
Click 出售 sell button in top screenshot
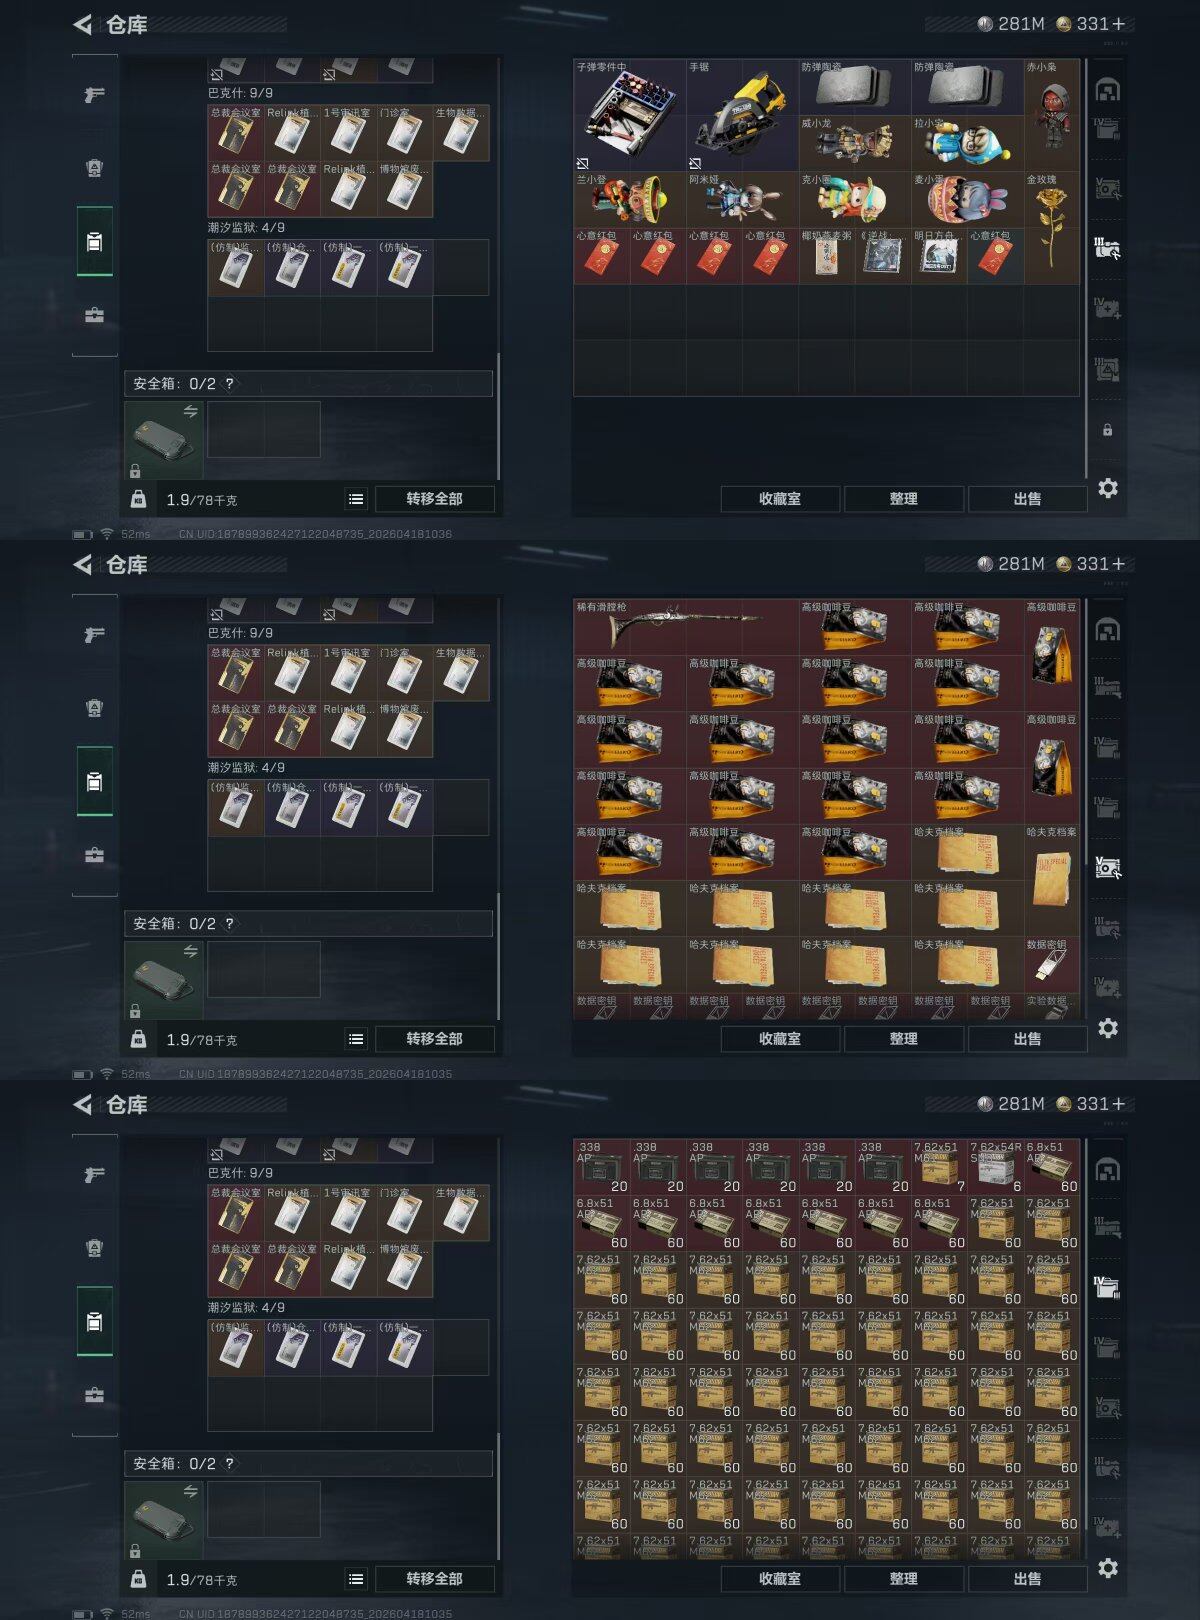click(x=1027, y=499)
